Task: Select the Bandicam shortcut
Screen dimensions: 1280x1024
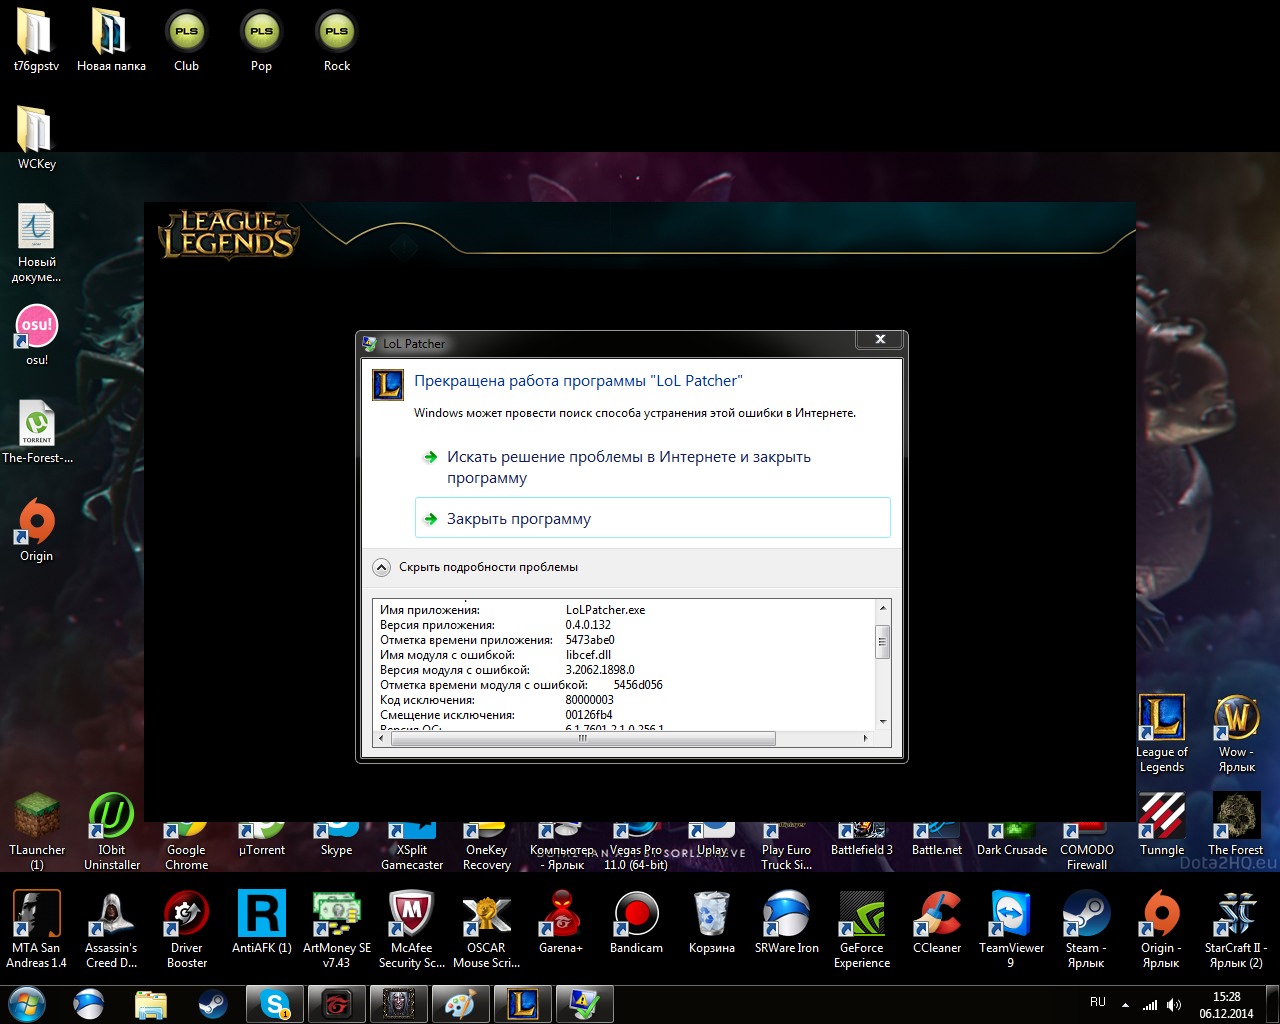Action: (x=636, y=922)
